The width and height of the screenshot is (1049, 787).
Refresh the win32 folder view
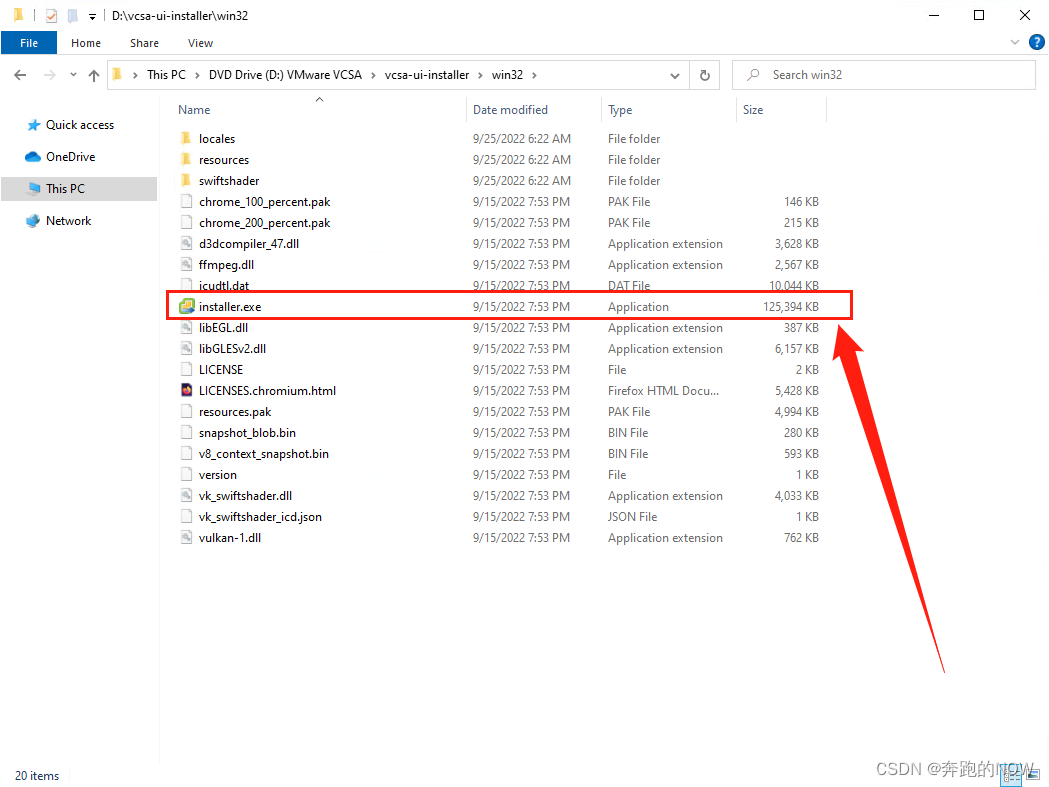coord(704,75)
